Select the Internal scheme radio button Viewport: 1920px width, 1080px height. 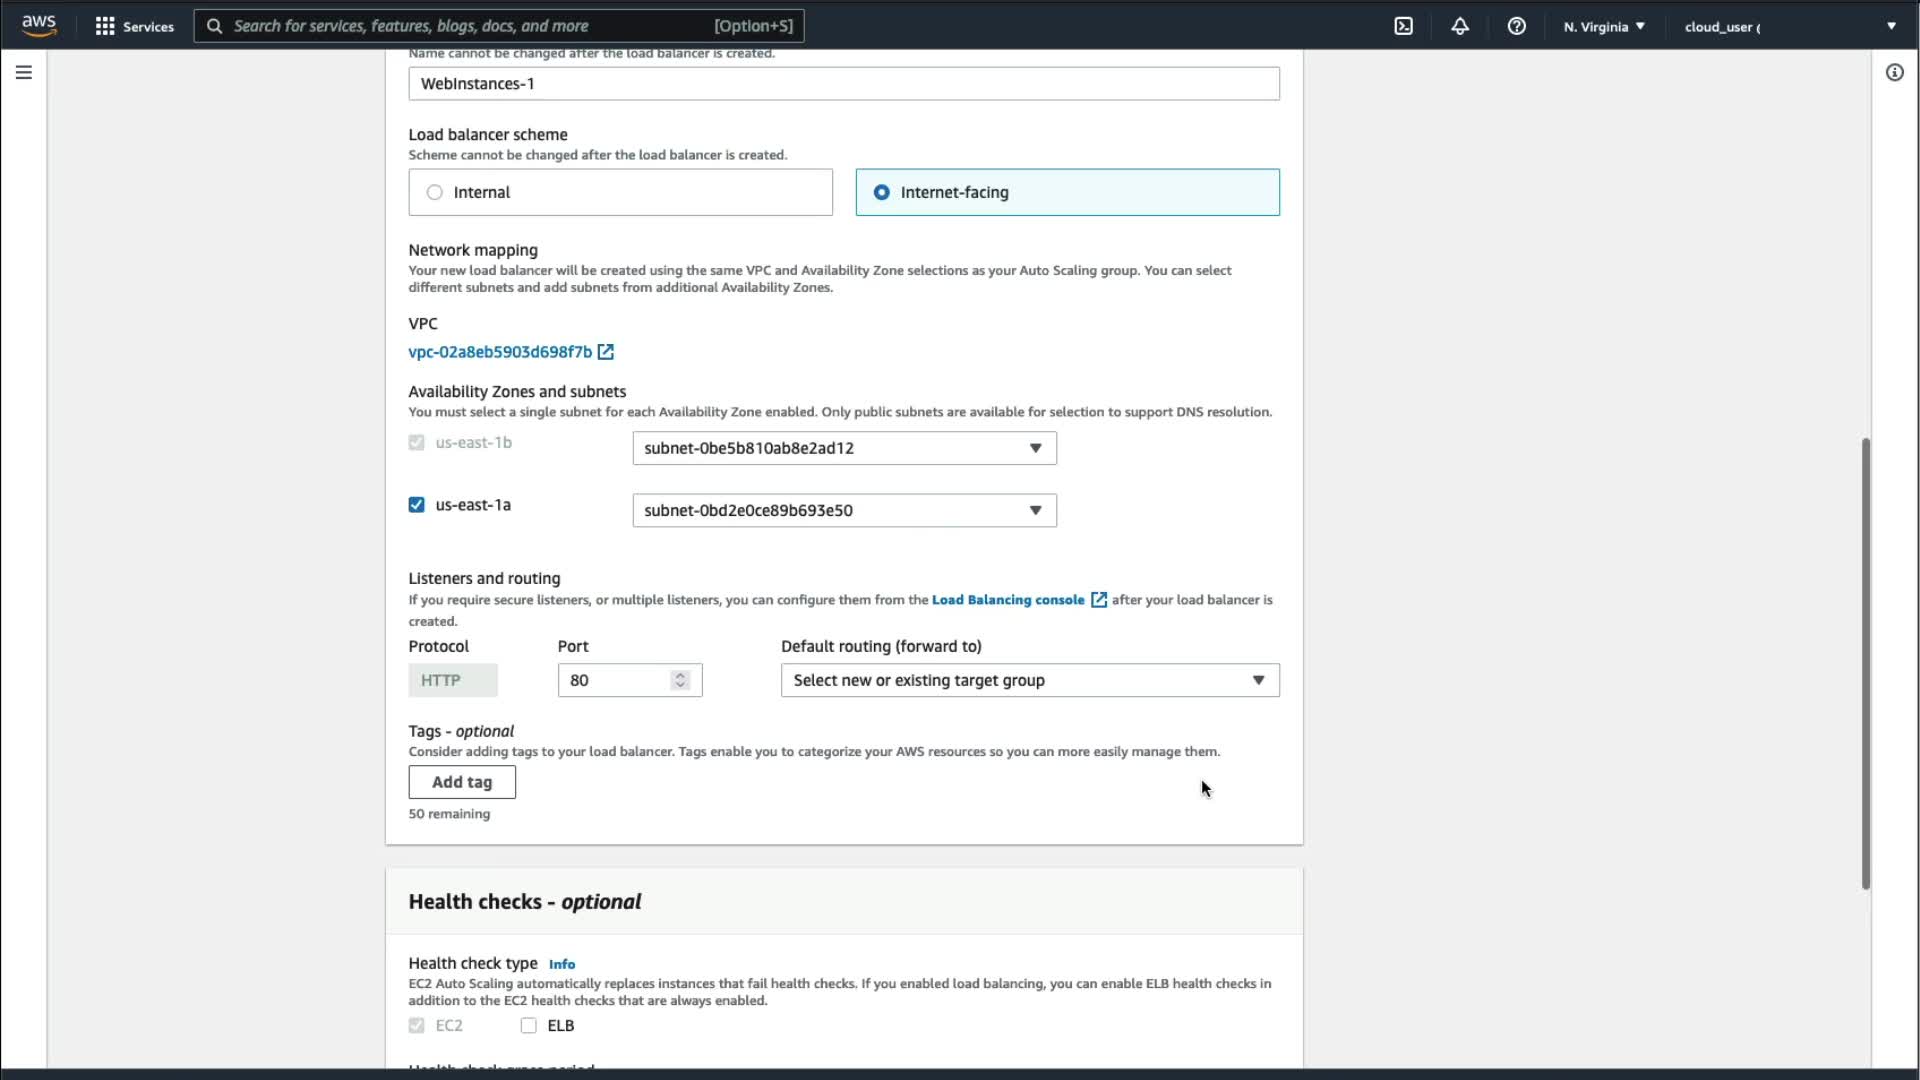click(x=434, y=192)
